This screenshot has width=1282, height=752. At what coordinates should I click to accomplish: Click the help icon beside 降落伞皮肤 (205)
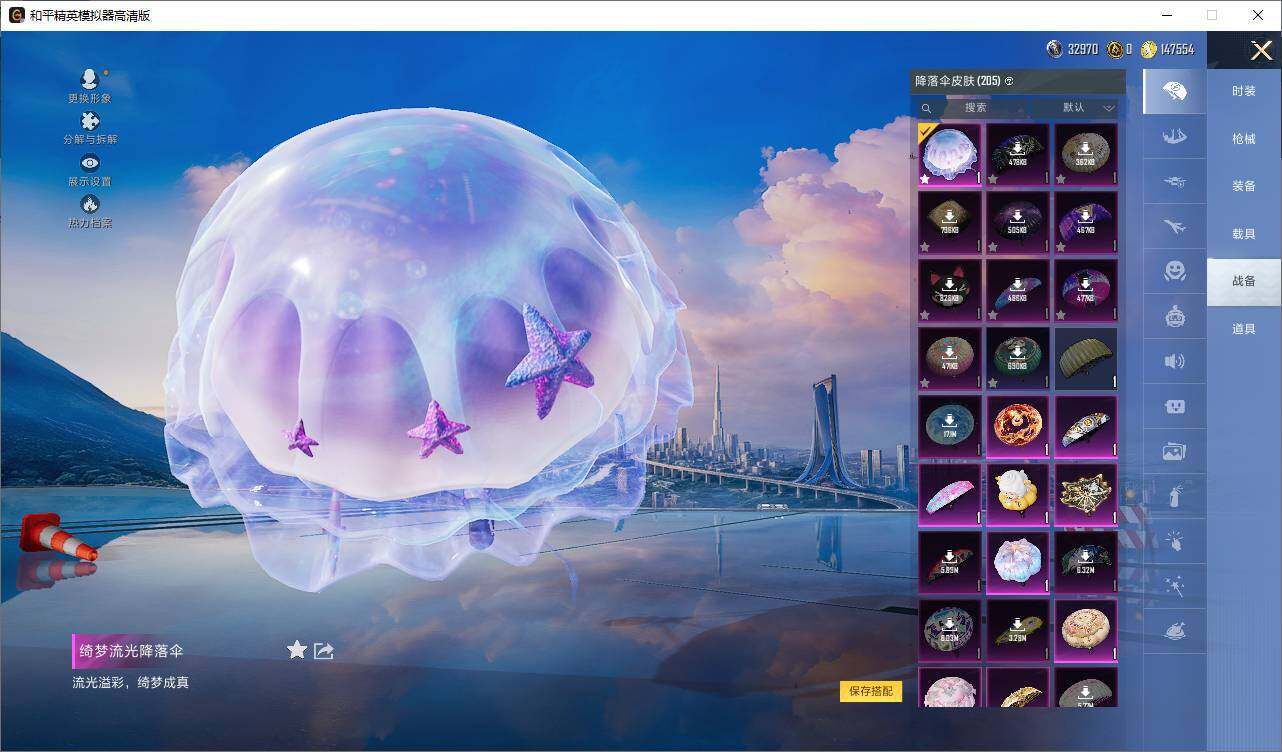[1009, 81]
